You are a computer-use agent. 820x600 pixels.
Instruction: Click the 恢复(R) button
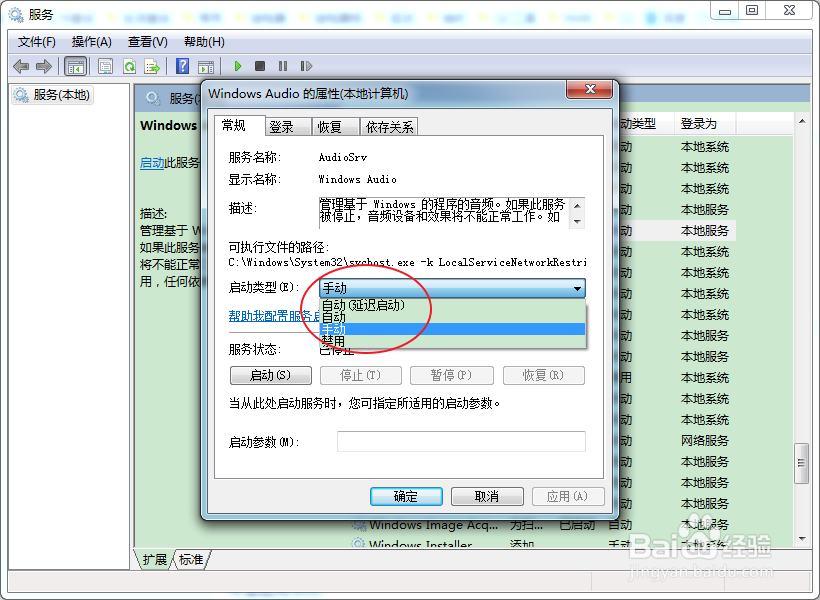(543, 375)
